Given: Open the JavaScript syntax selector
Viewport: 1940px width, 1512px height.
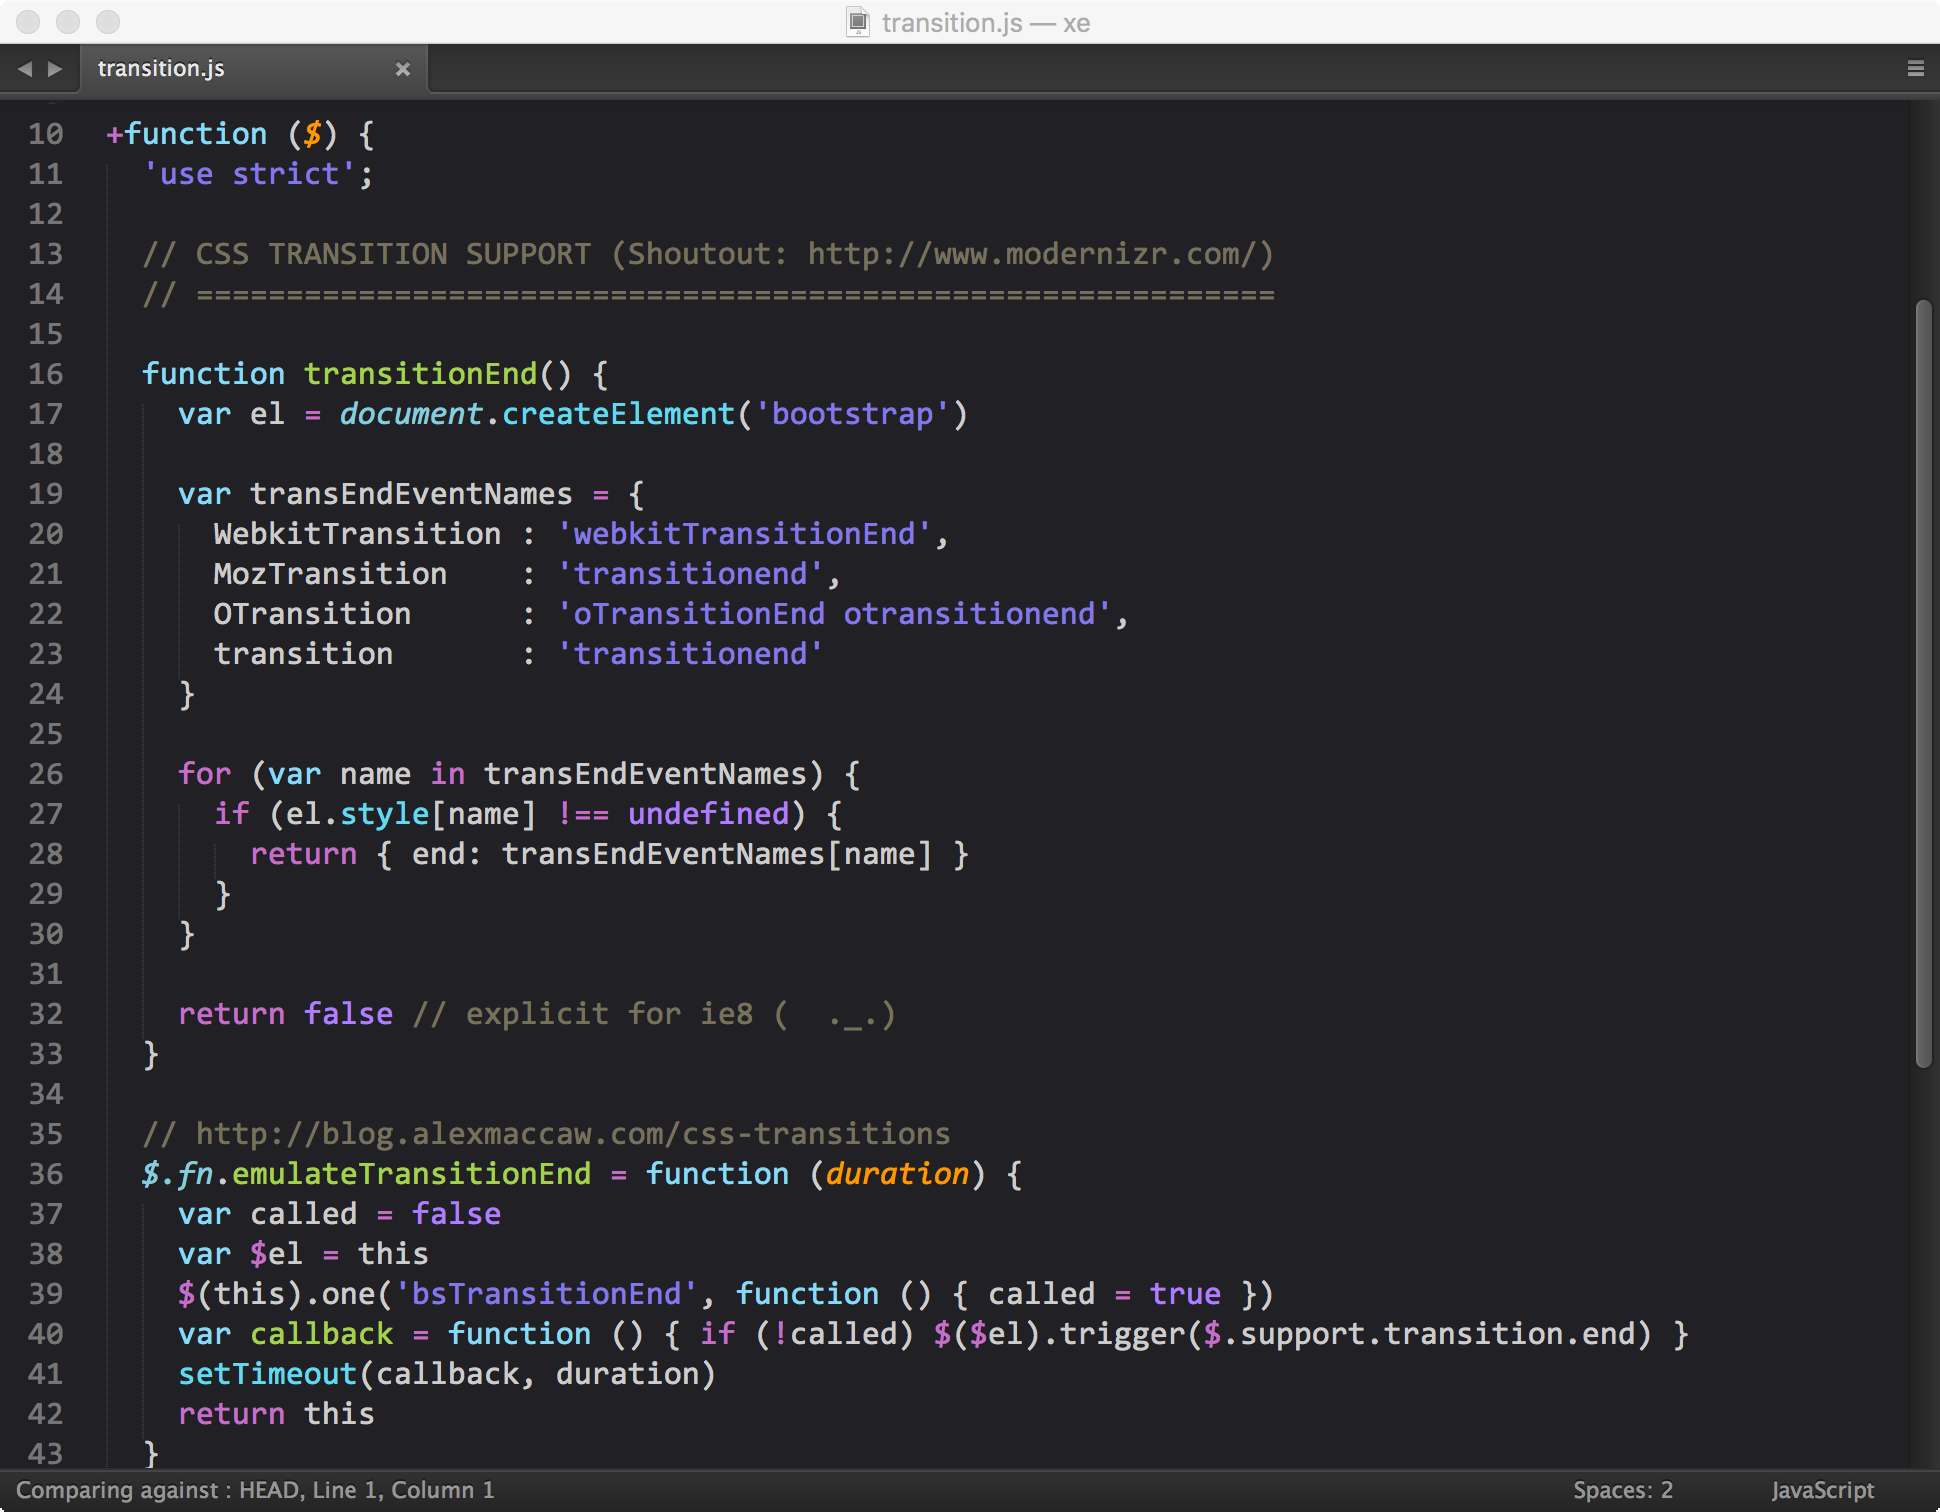Looking at the screenshot, I should [1823, 1490].
